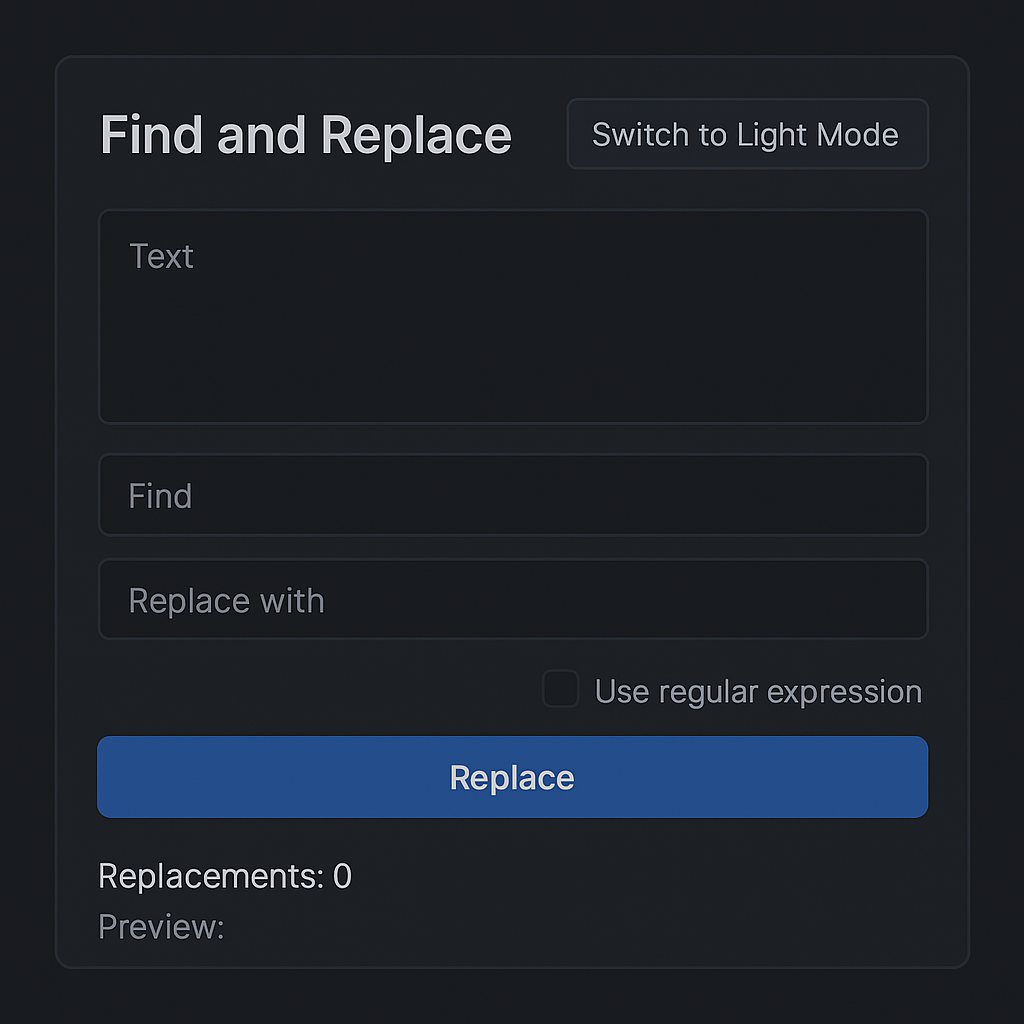Activate the replacement text field

coord(512,600)
